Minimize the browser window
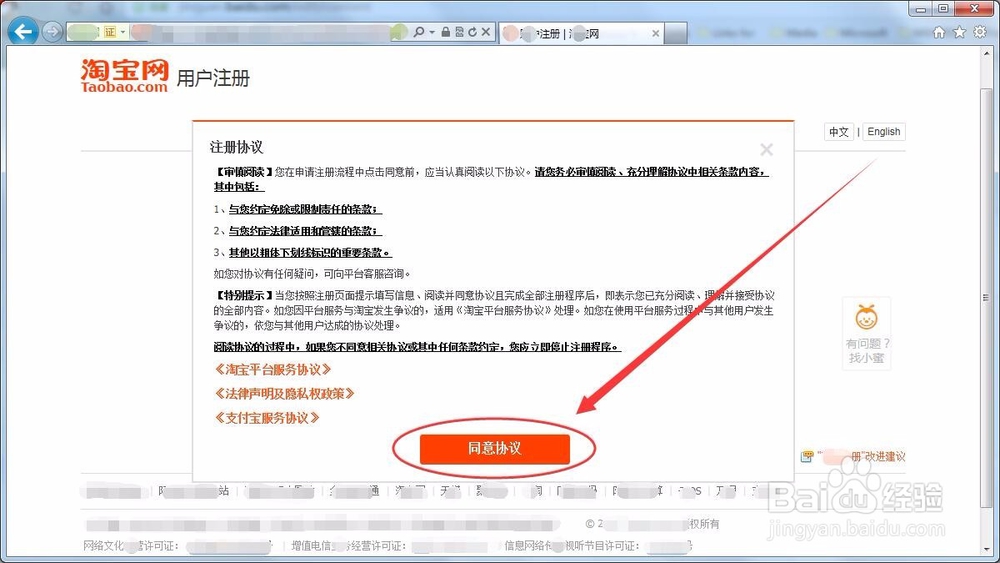 click(921, 9)
